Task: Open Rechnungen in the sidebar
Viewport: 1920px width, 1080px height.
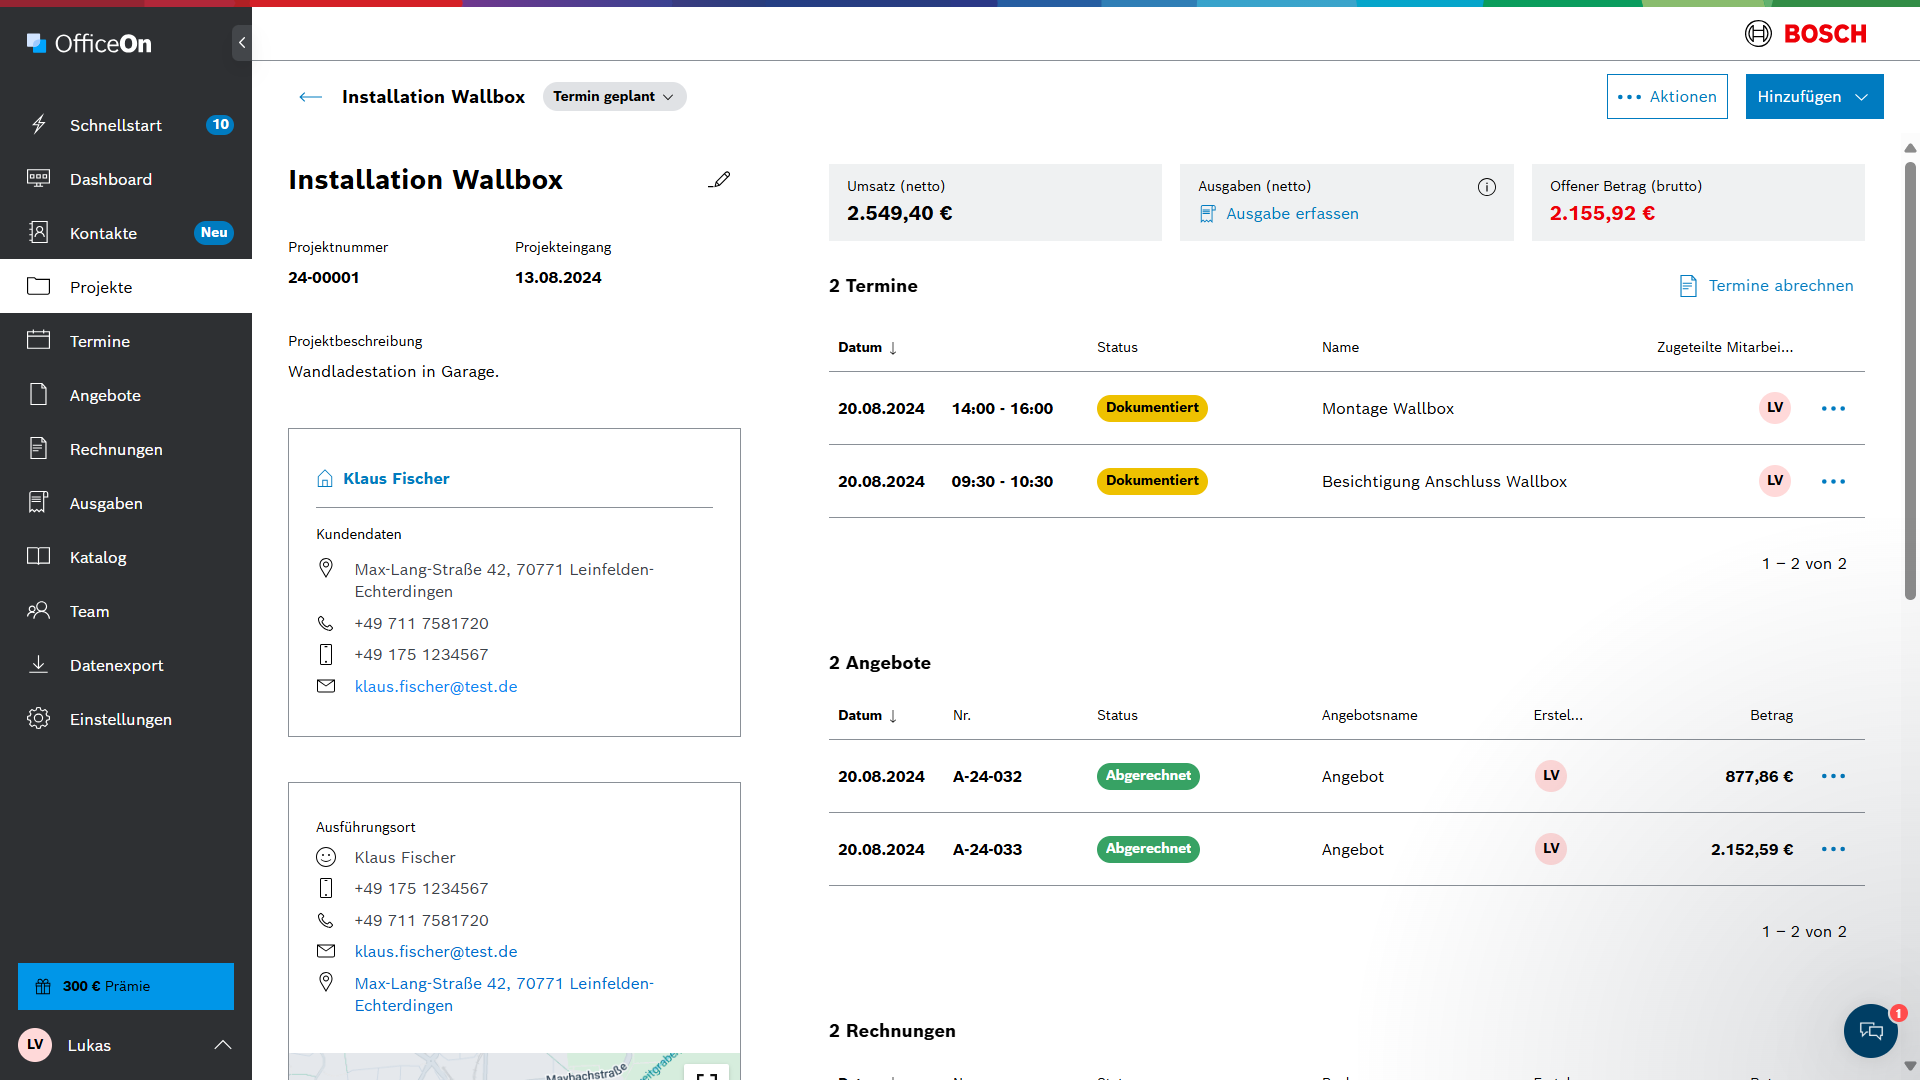Action: coord(116,450)
